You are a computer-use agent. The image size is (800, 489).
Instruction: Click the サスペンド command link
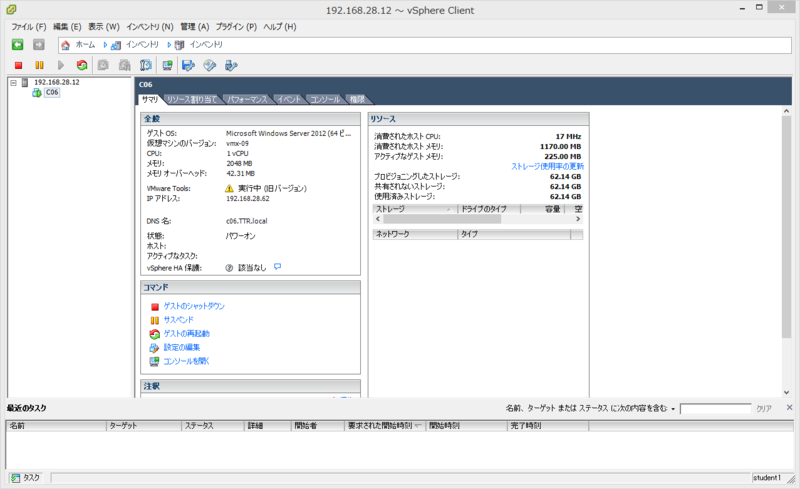click(179, 320)
